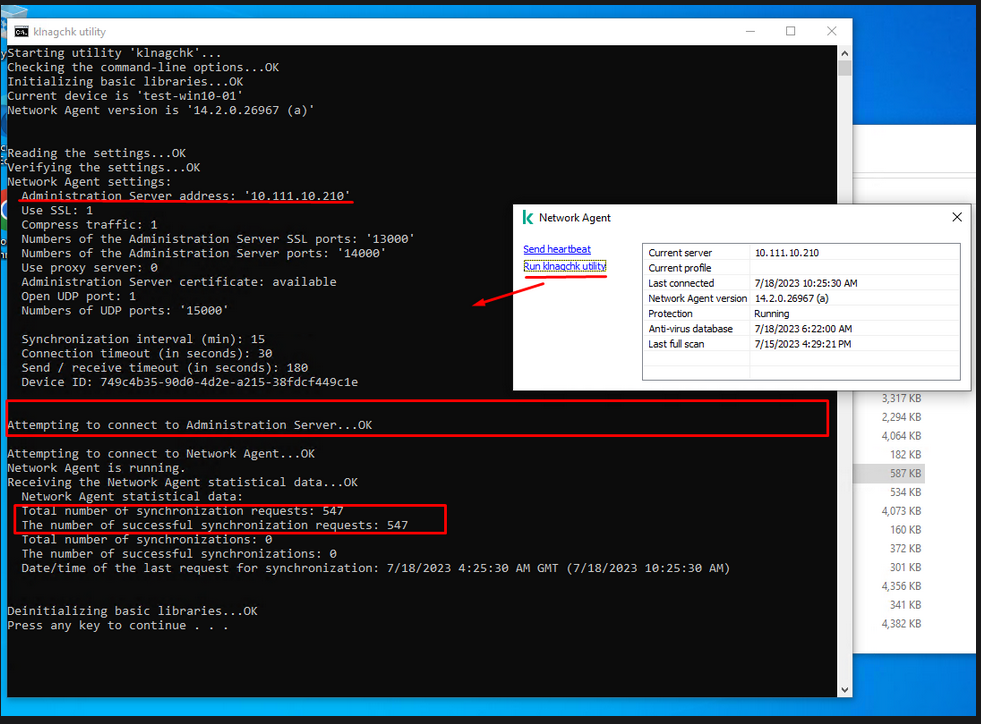The image size is (981, 724).
Task: Click 'Network Agent is running.' line
Action: click(x=96, y=468)
